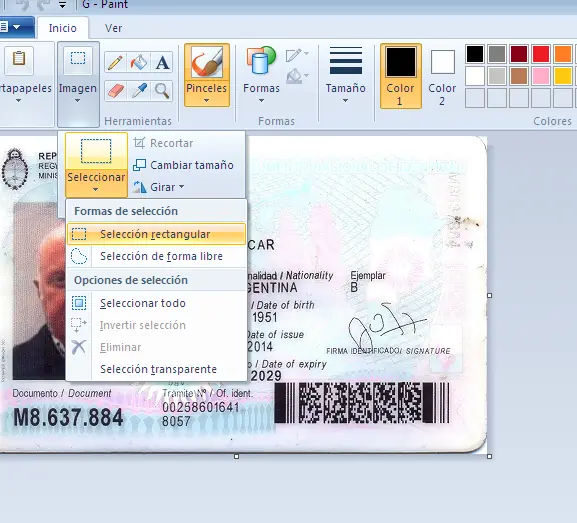This screenshot has width=577, height=523.
Task: Select the Fill with color bucket tool
Action: tap(139, 62)
